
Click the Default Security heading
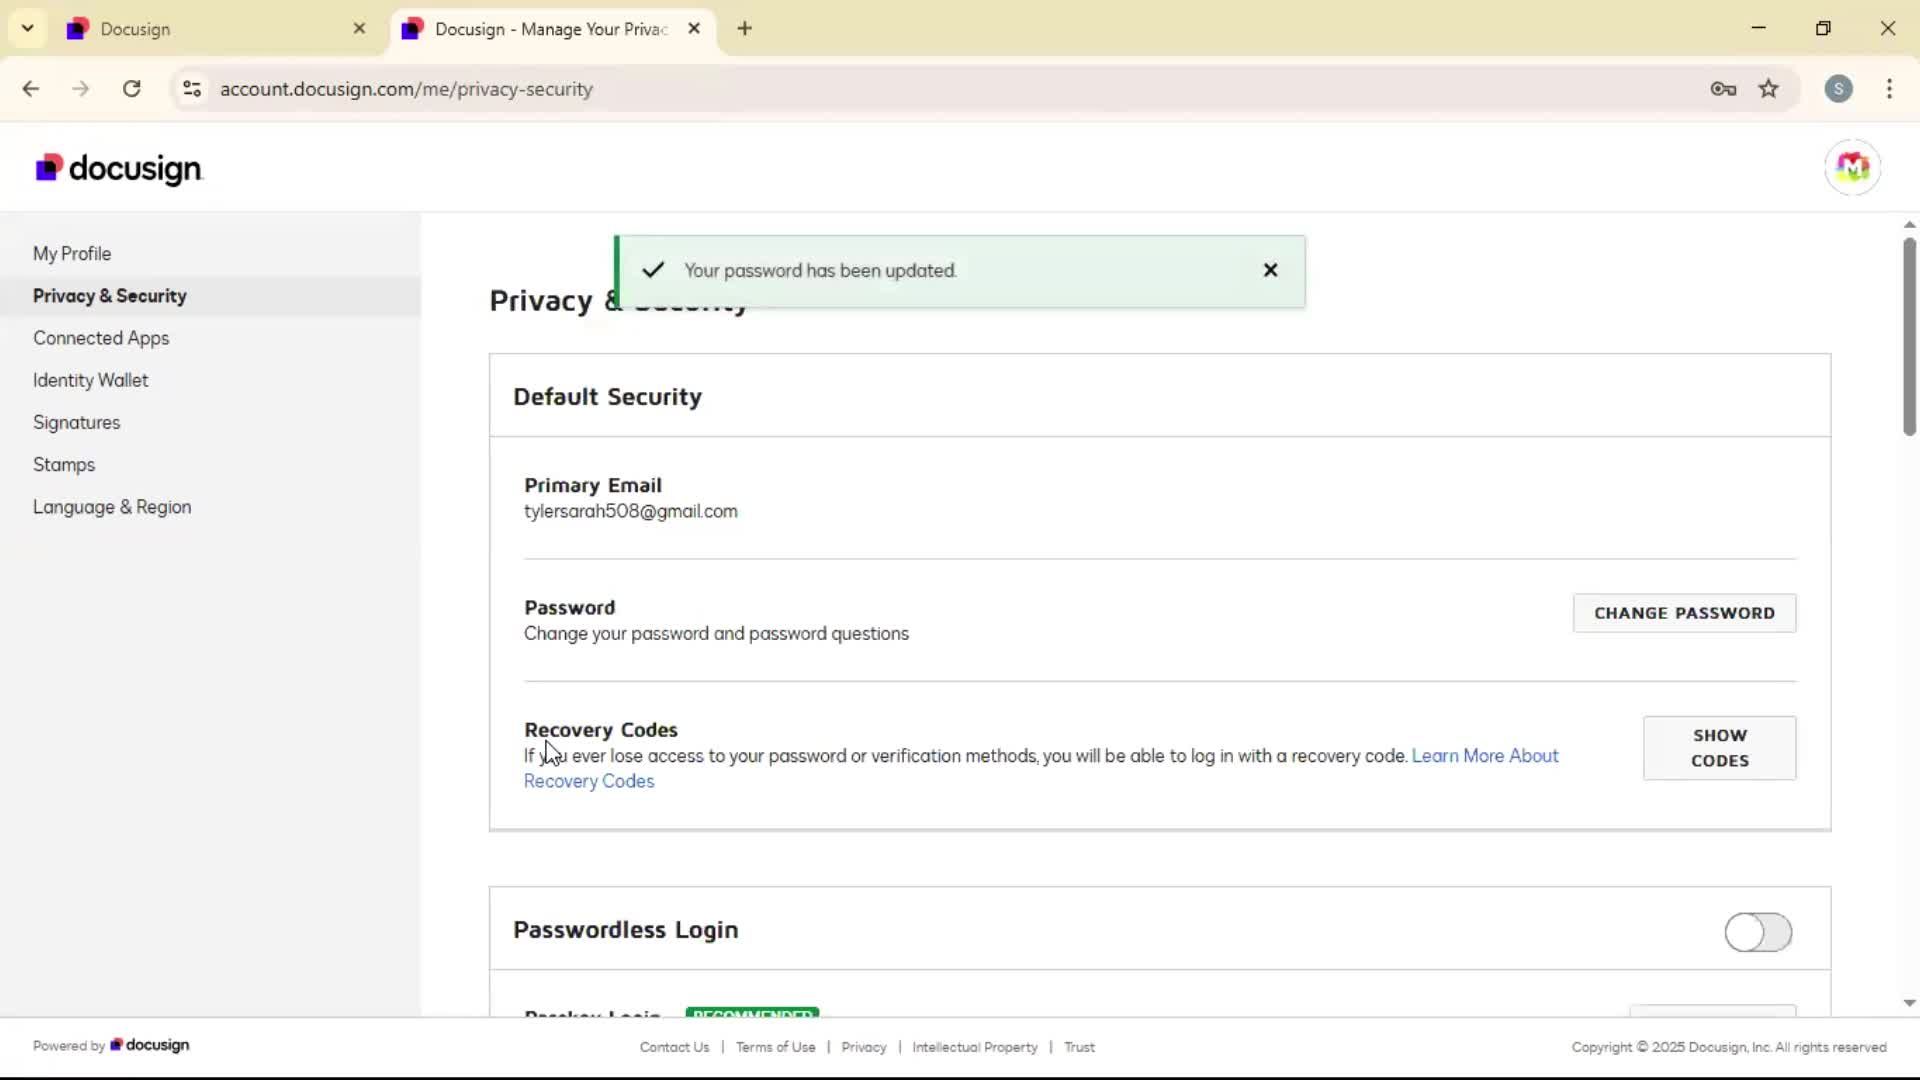607,397
